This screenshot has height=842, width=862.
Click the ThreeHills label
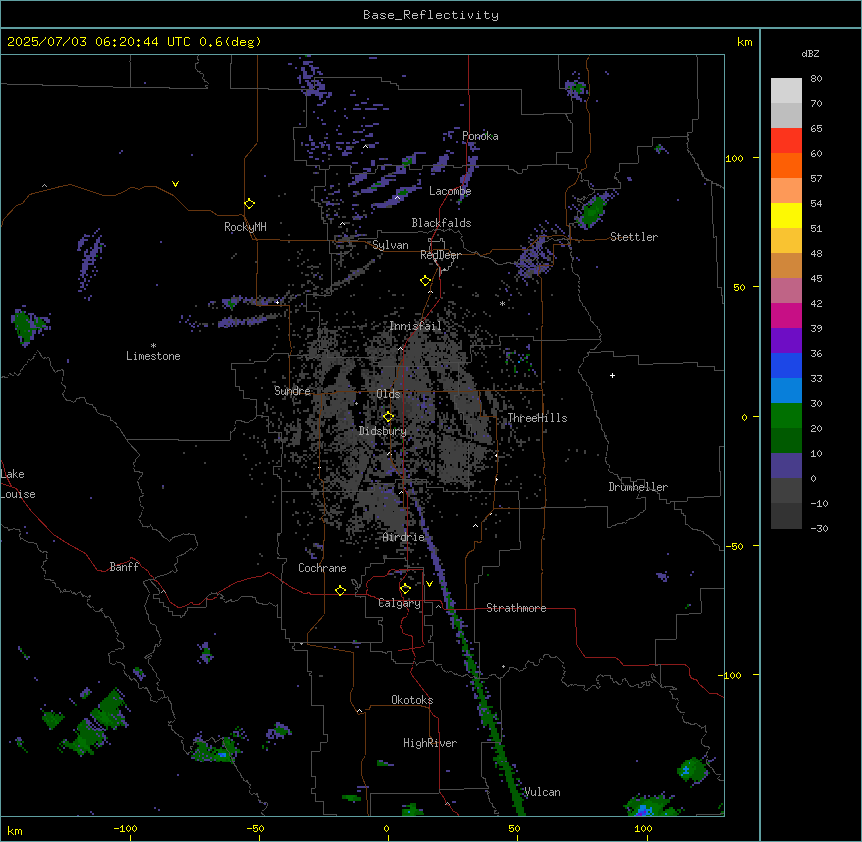click(x=537, y=418)
